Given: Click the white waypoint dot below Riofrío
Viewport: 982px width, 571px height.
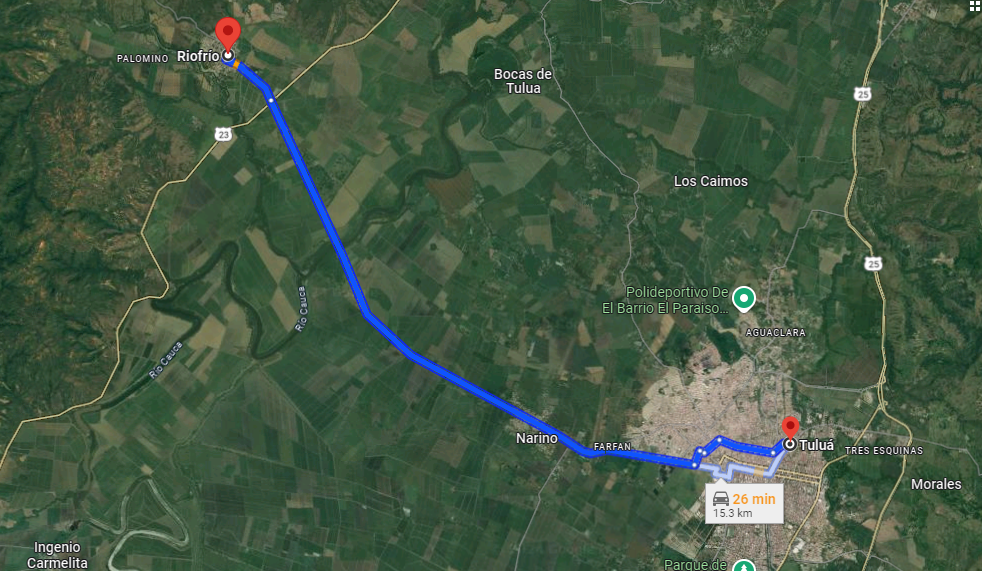Looking at the screenshot, I should click(x=271, y=100).
